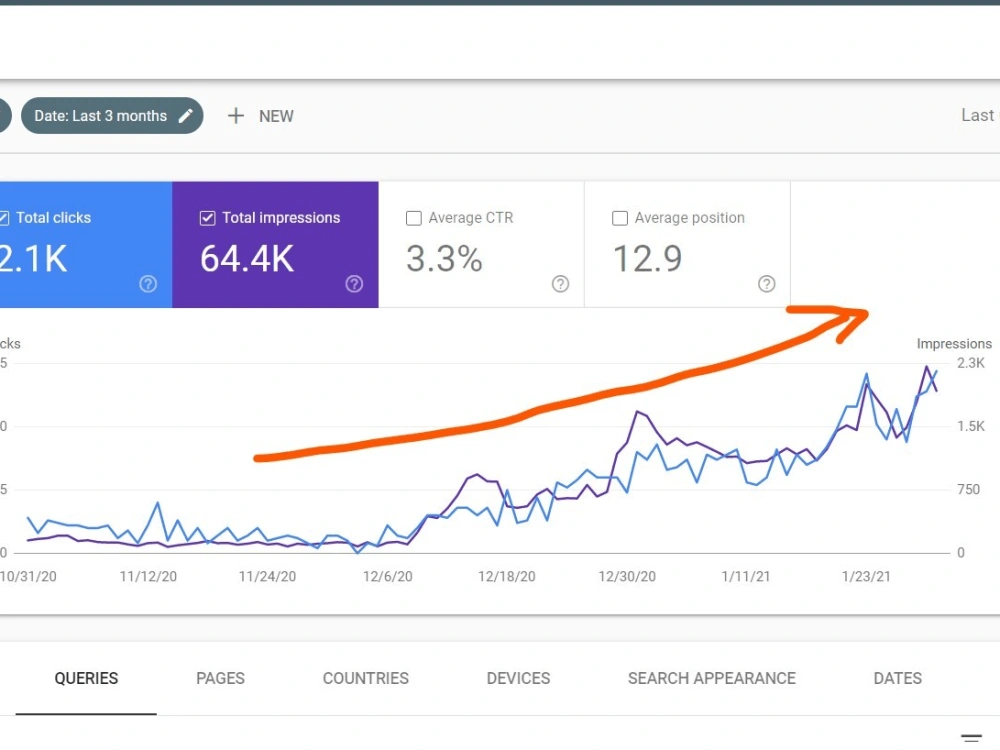The height and width of the screenshot is (750, 1000).
Task: Add a new filter with plus icon
Action: tap(236, 115)
